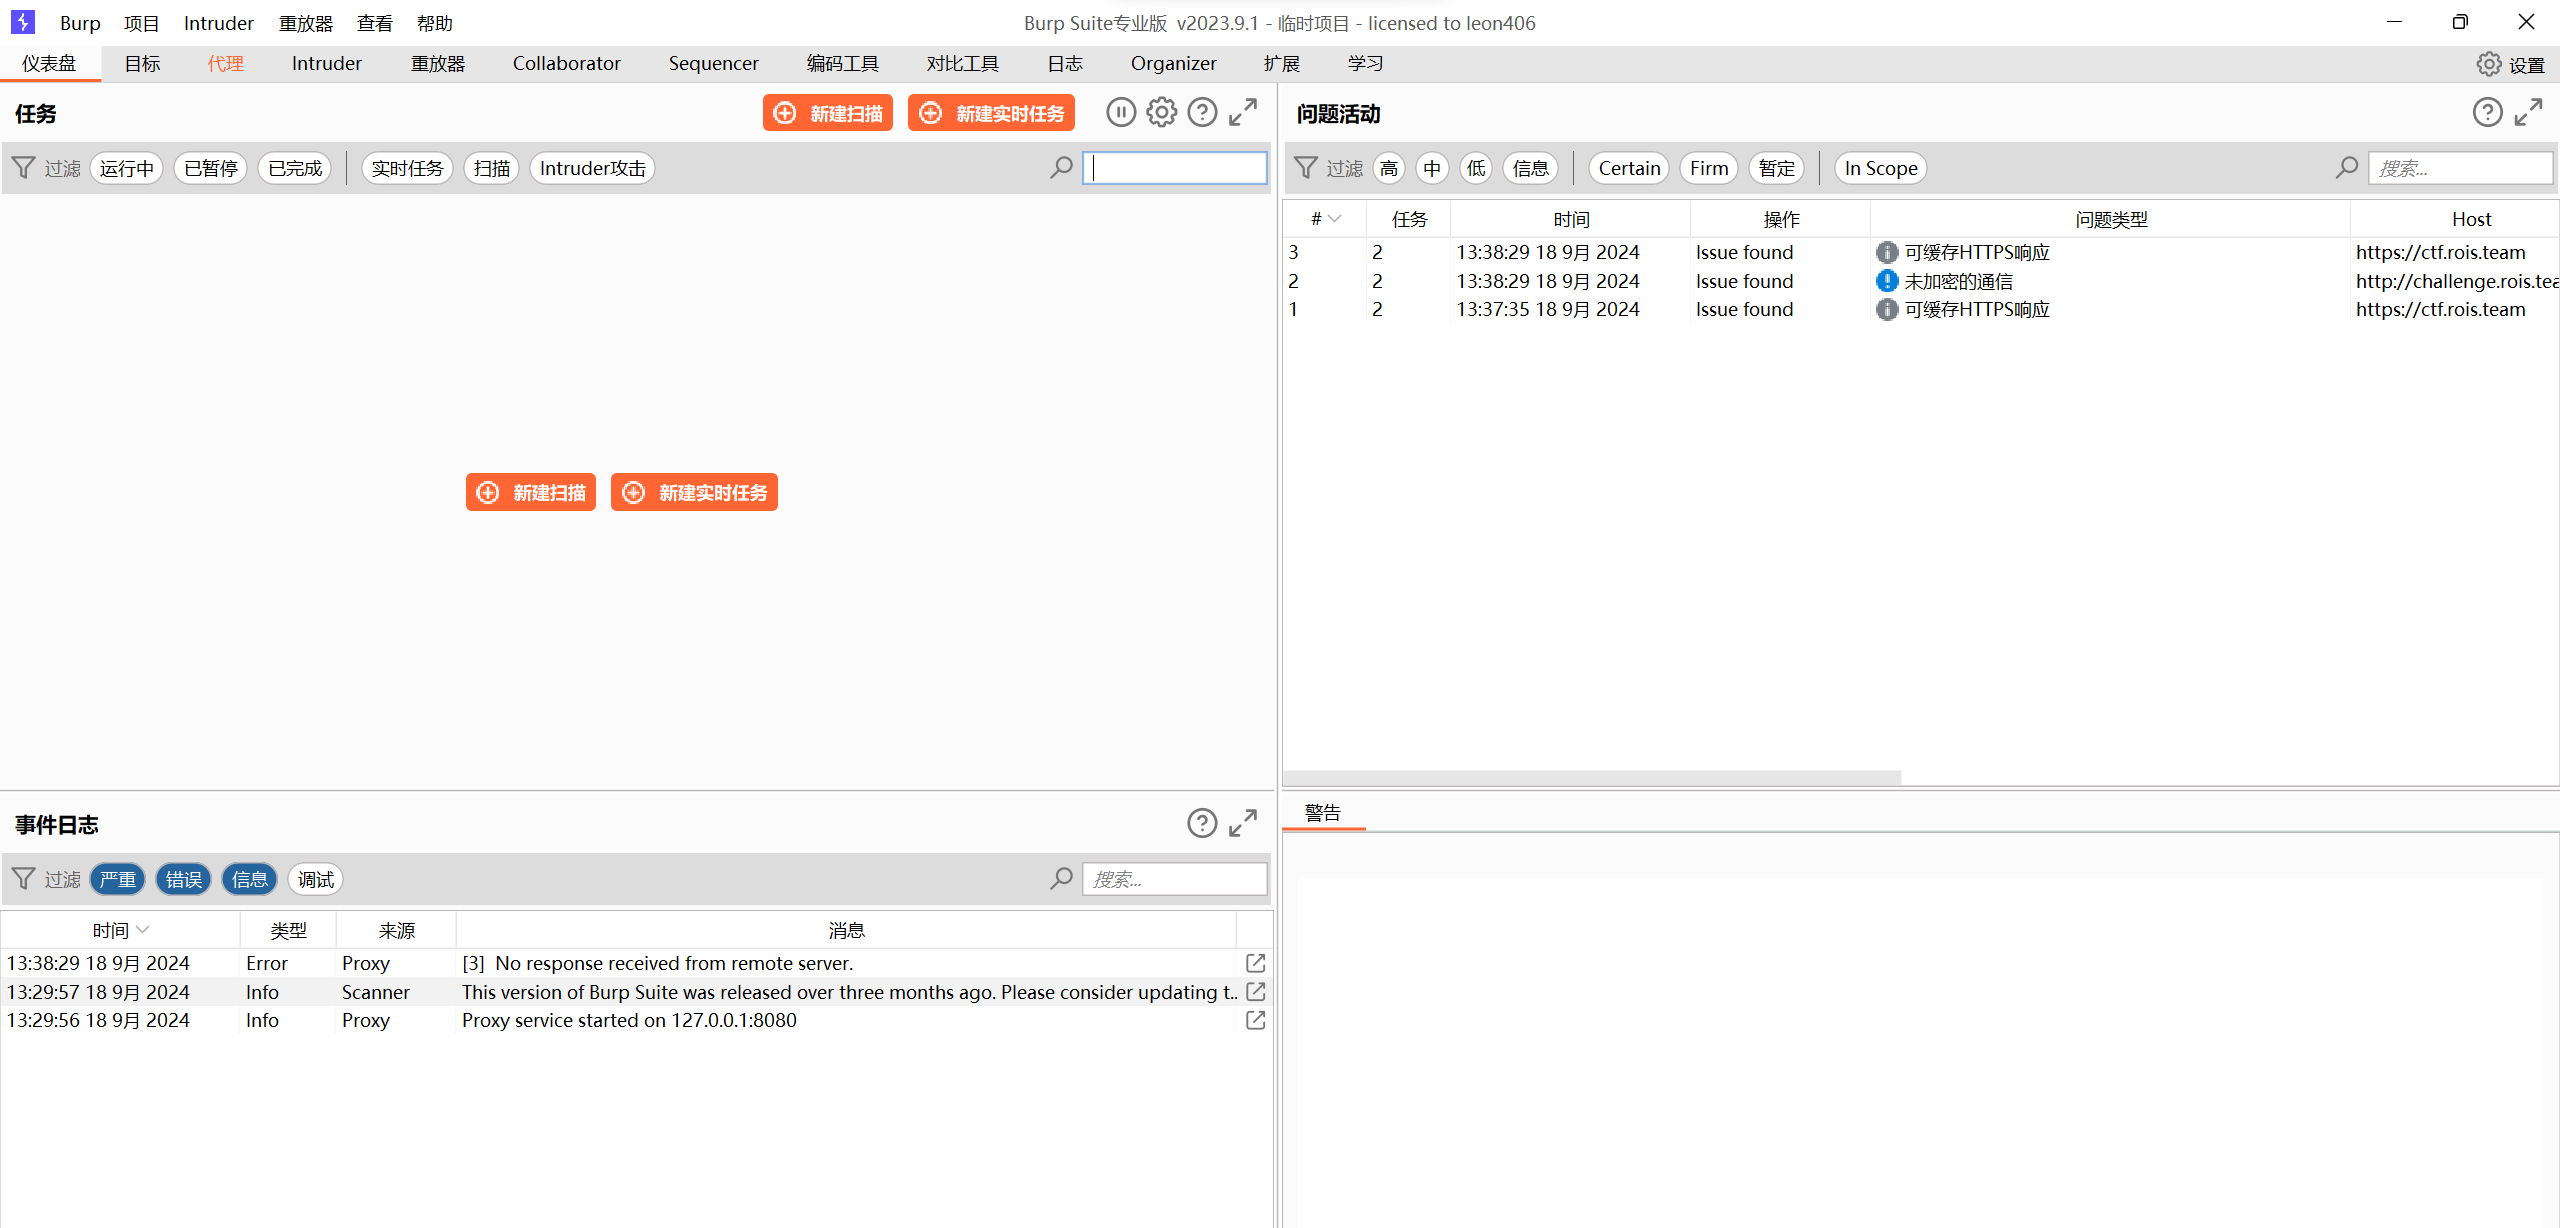Expand the Tasks panel to full size
The height and width of the screenshot is (1228, 2560).
pos(1243,113)
